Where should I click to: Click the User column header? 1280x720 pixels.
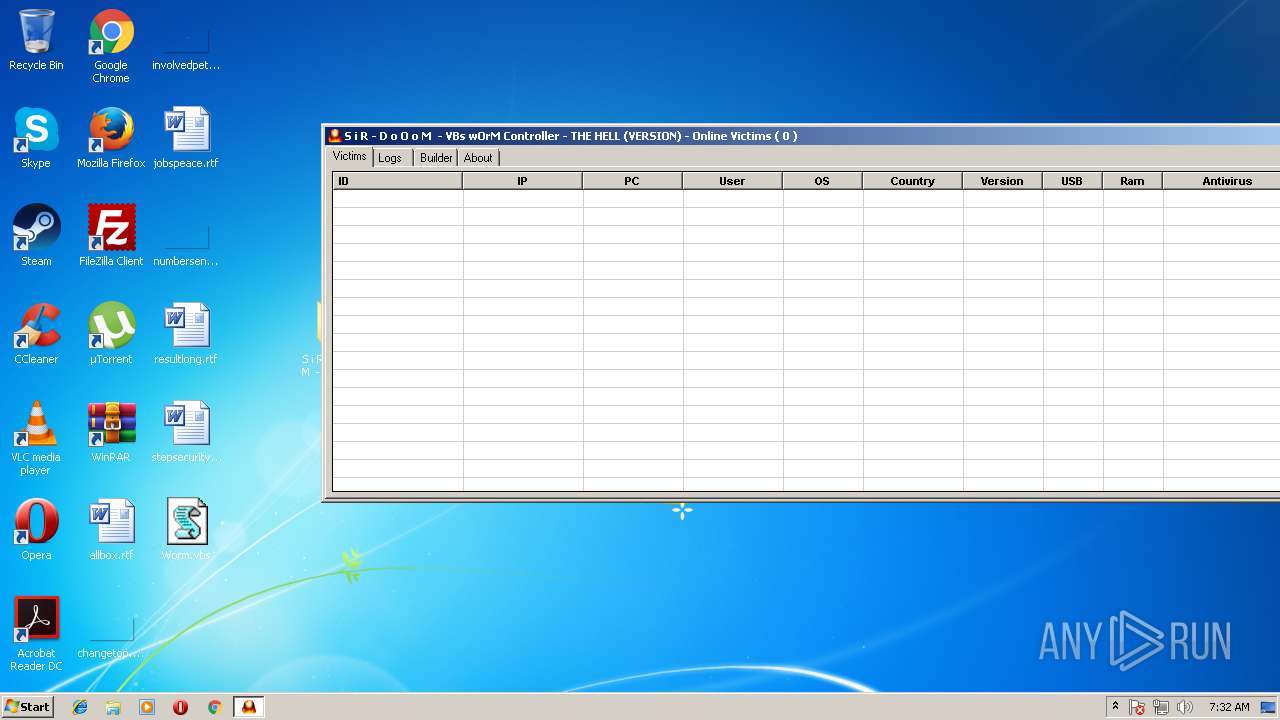(x=732, y=181)
